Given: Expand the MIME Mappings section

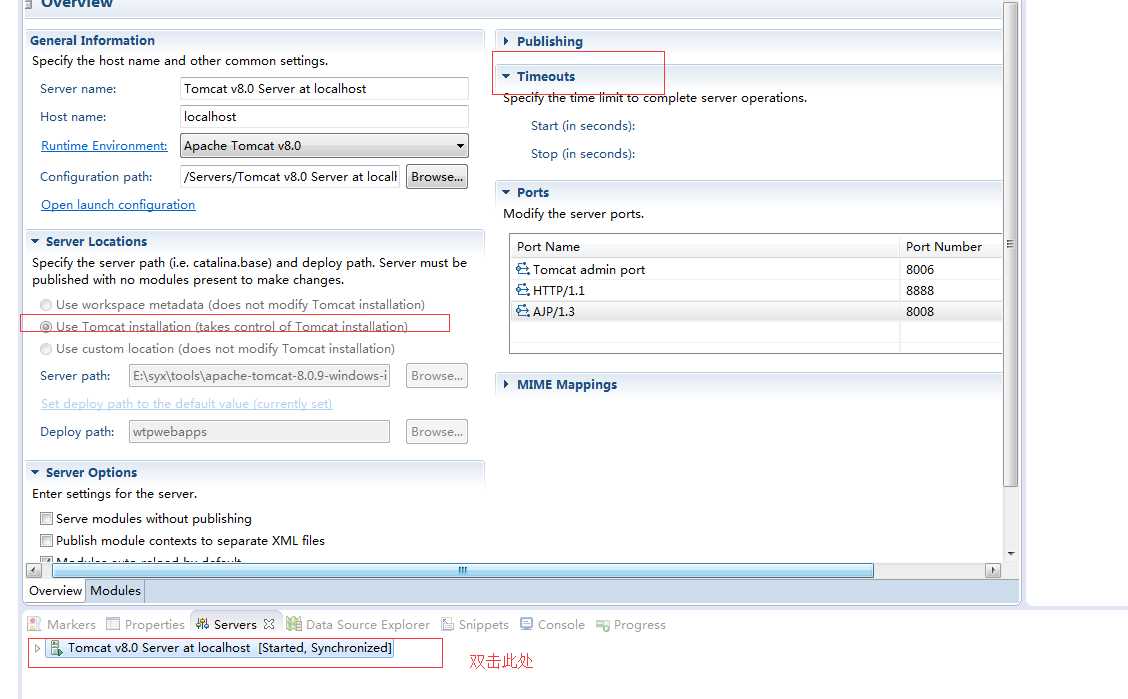Looking at the screenshot, I should pyautogui.click(x=506, y=384).
